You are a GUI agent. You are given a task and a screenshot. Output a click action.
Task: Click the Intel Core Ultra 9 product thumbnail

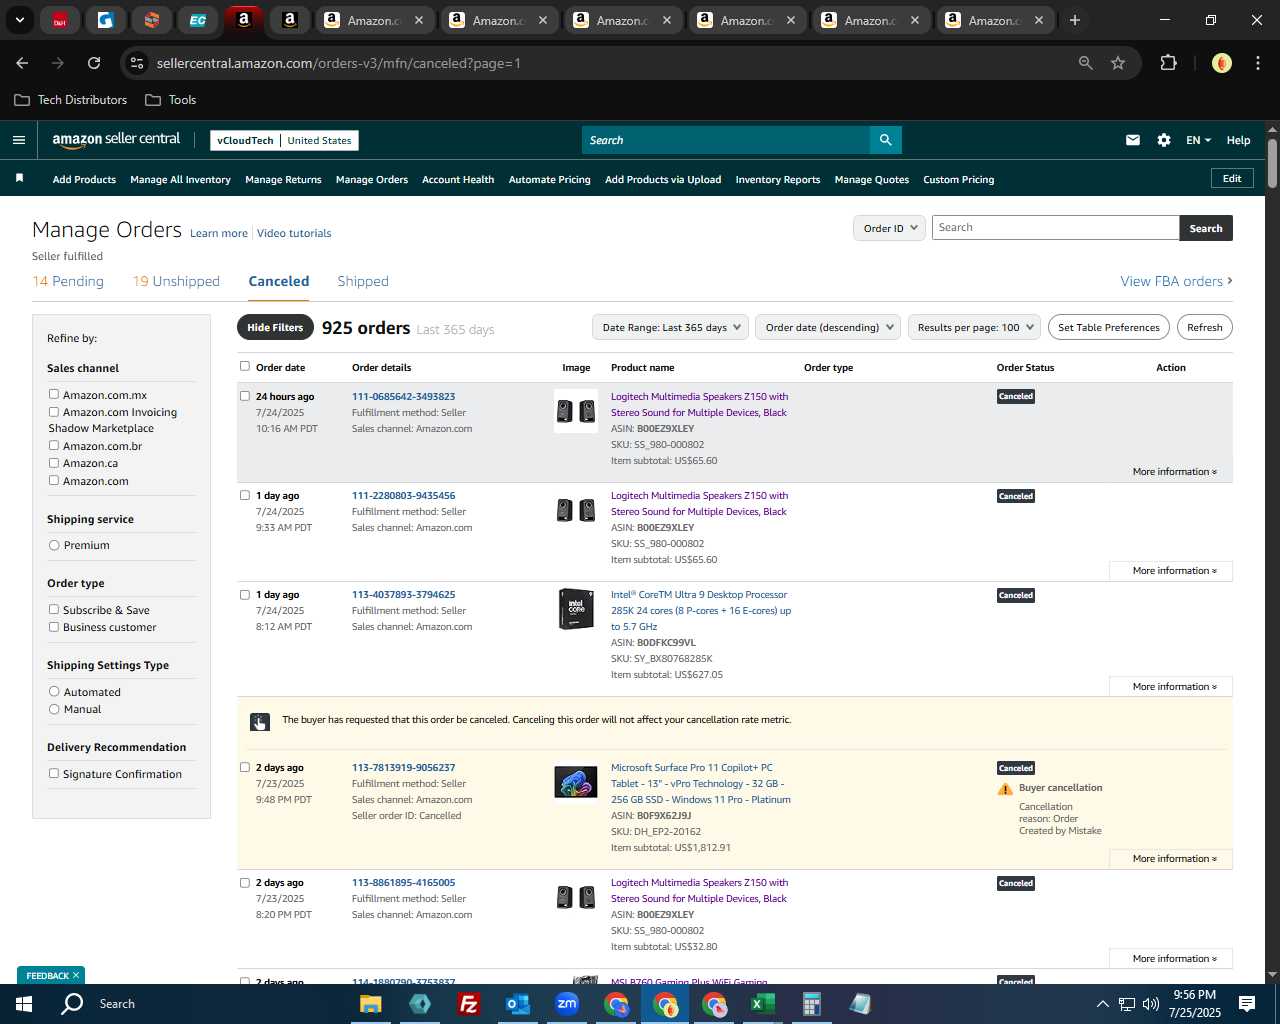pyautogui.click(x=576, y=609)
